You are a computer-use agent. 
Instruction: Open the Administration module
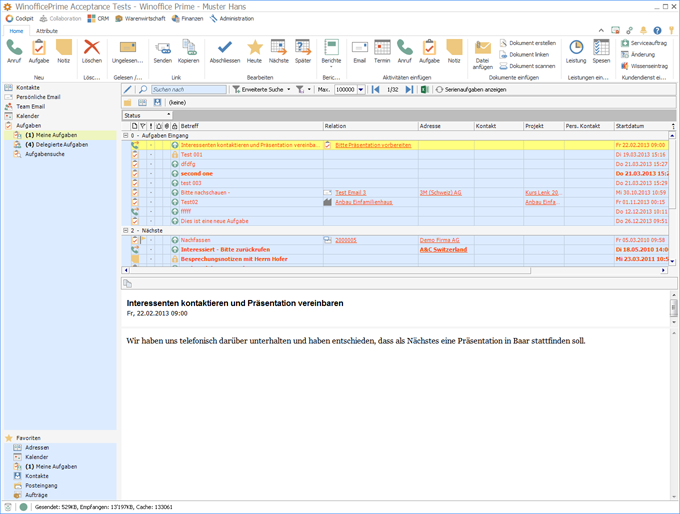tap(232, 19)
